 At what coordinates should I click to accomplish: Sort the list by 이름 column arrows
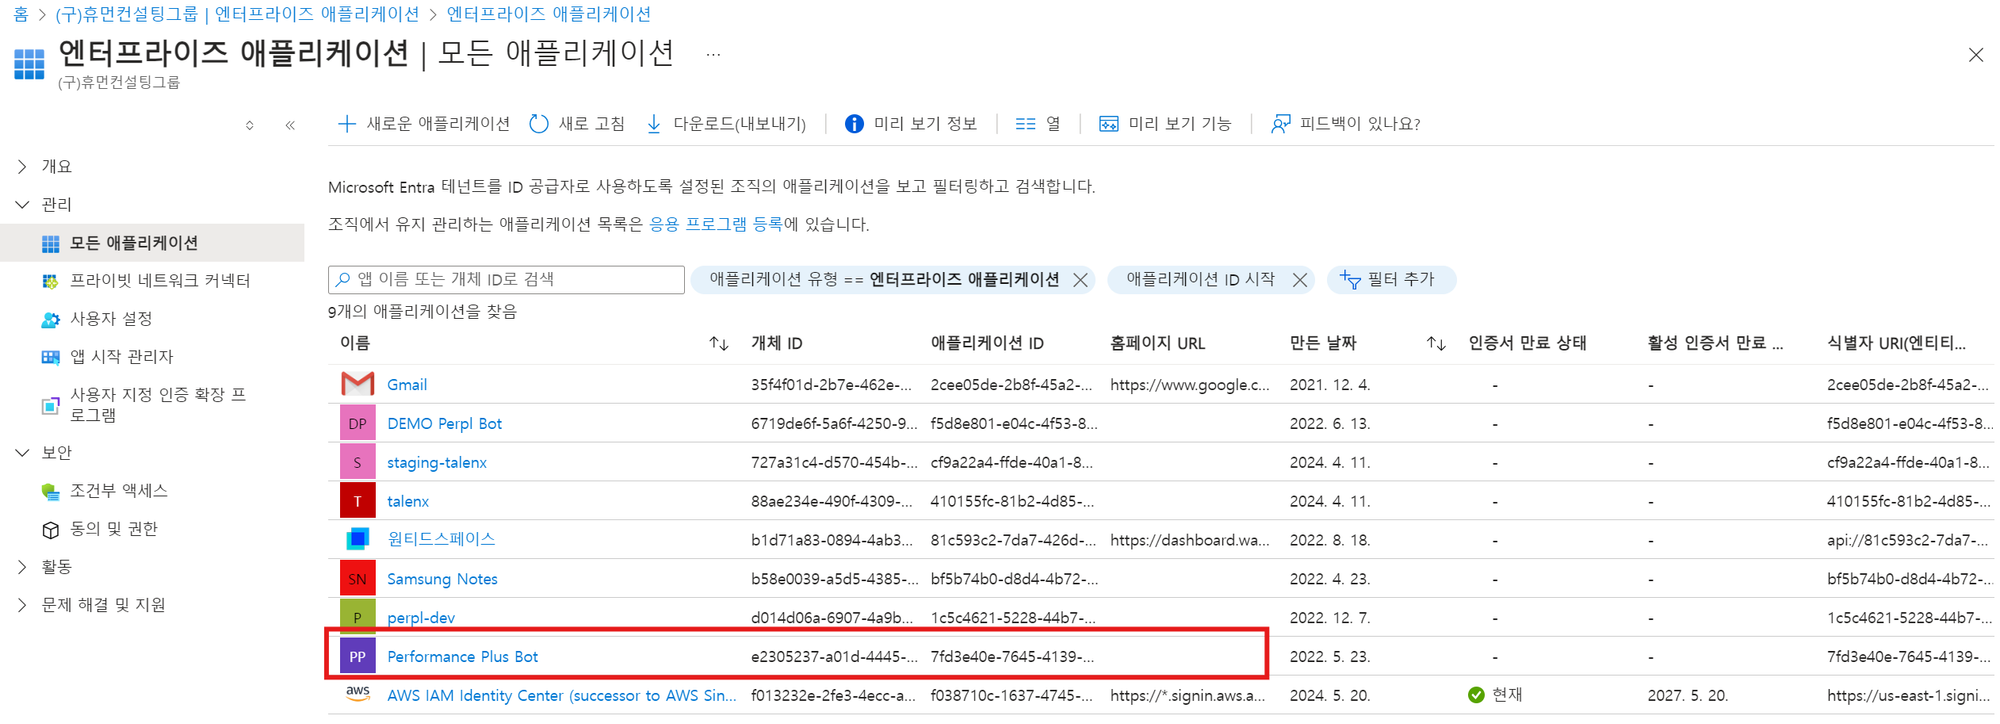(x=718, y=344)
